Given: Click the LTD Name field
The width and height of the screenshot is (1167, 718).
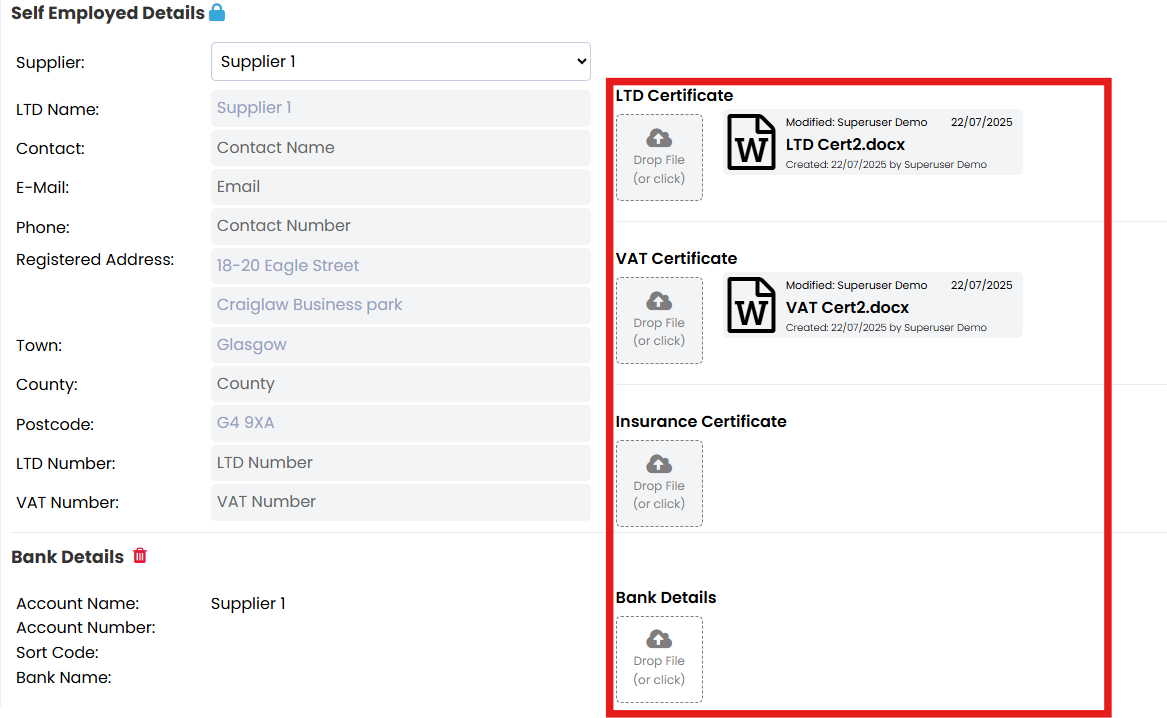Looking at the screenshot, I should 400,108.
